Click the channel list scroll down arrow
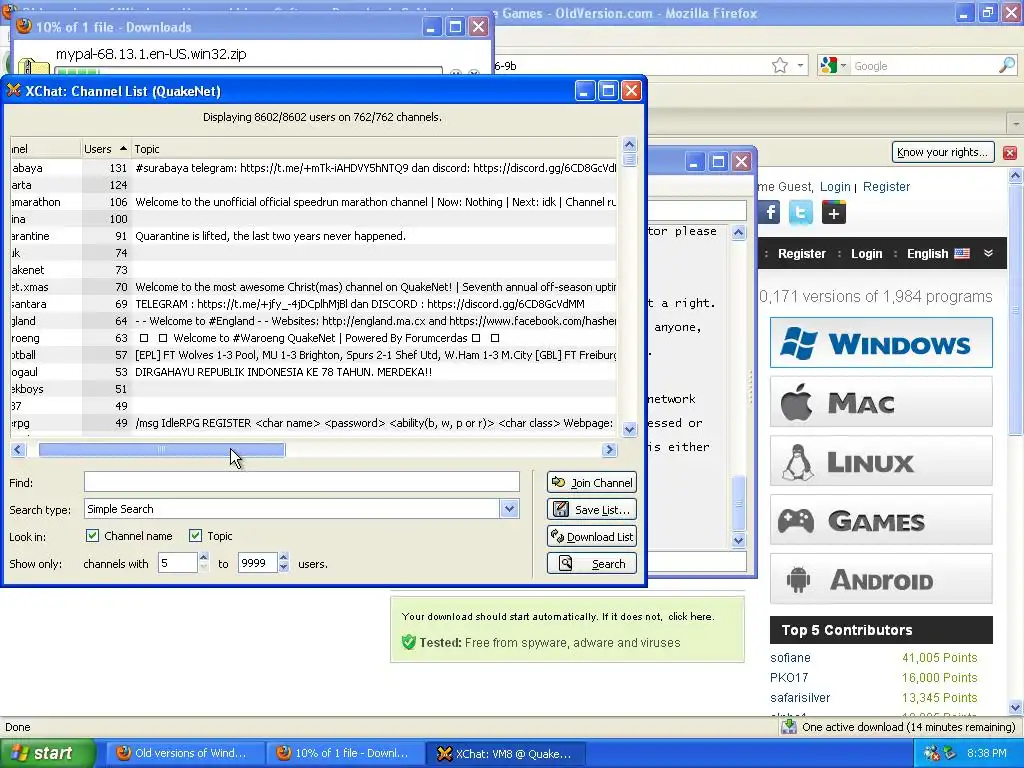This screenshot has height=768, width=1024. coord(630,429)
